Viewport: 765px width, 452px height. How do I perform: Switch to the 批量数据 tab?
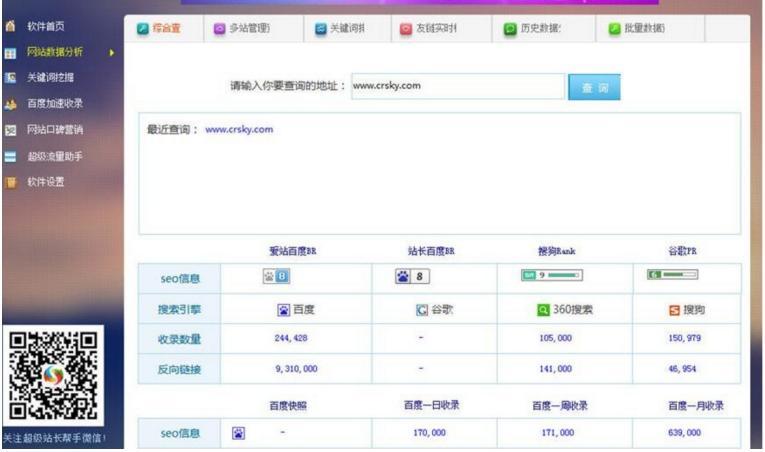[x=650, y=28]
